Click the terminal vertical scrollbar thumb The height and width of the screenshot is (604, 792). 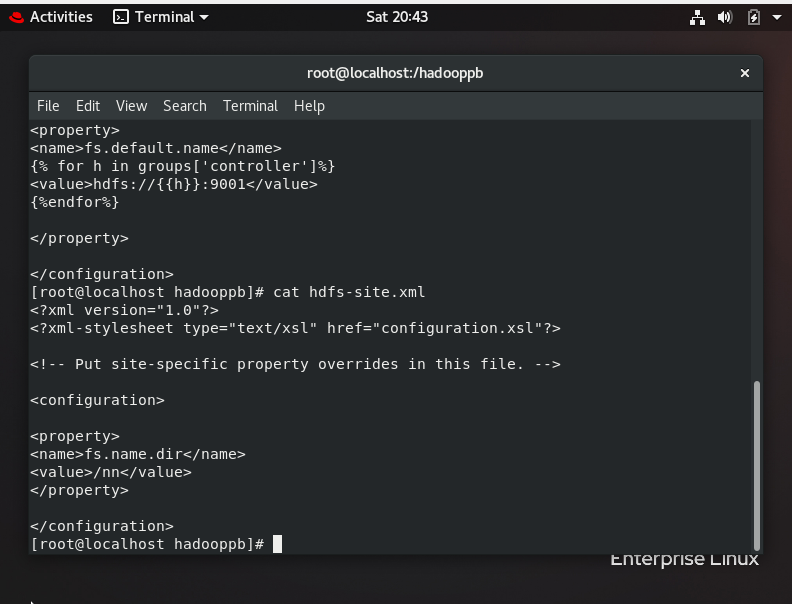tap(756, 466)
